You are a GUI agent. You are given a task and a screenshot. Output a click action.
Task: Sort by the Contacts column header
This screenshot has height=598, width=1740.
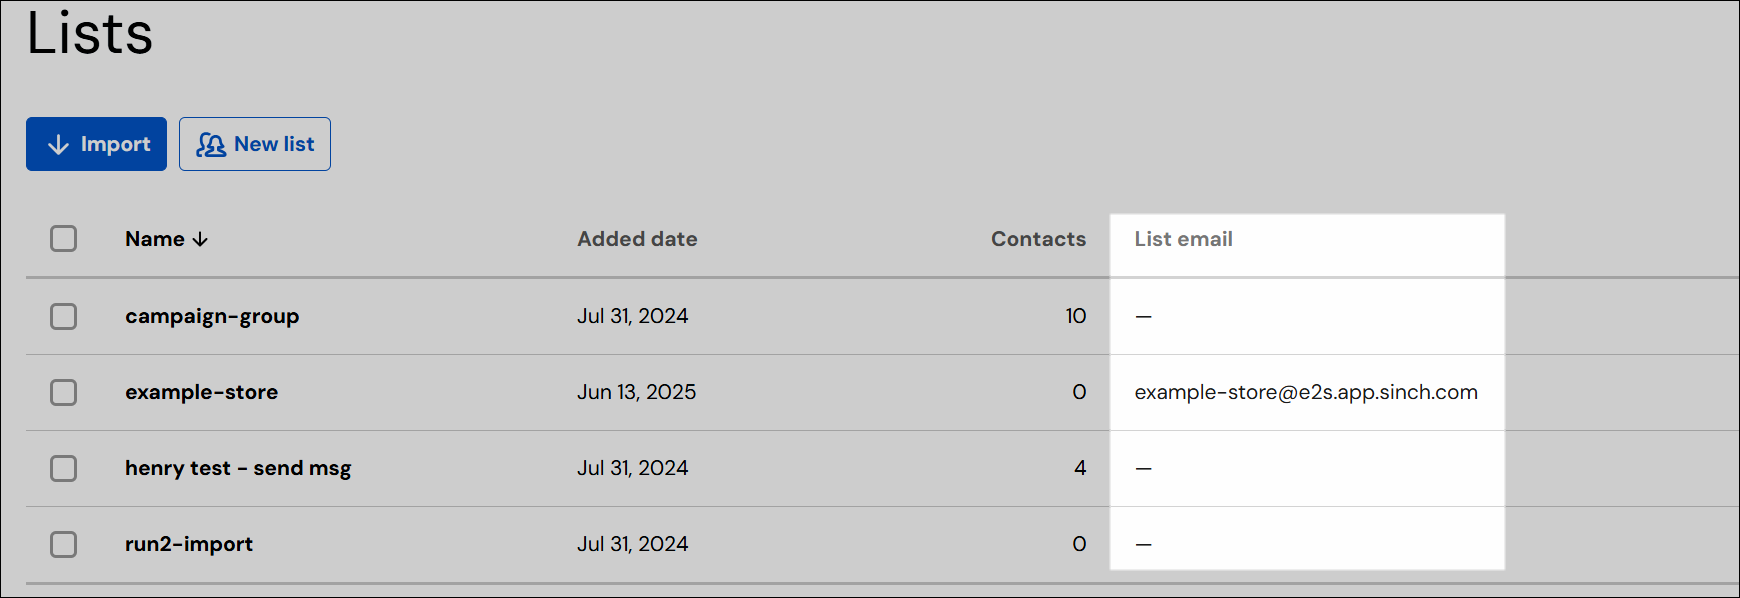pos(1038,239)
